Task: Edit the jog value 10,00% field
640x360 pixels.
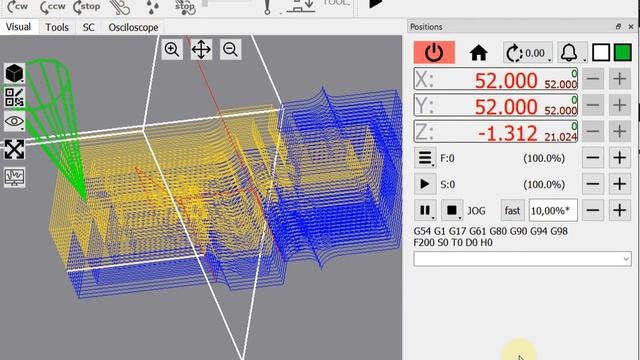Action: 553,211
